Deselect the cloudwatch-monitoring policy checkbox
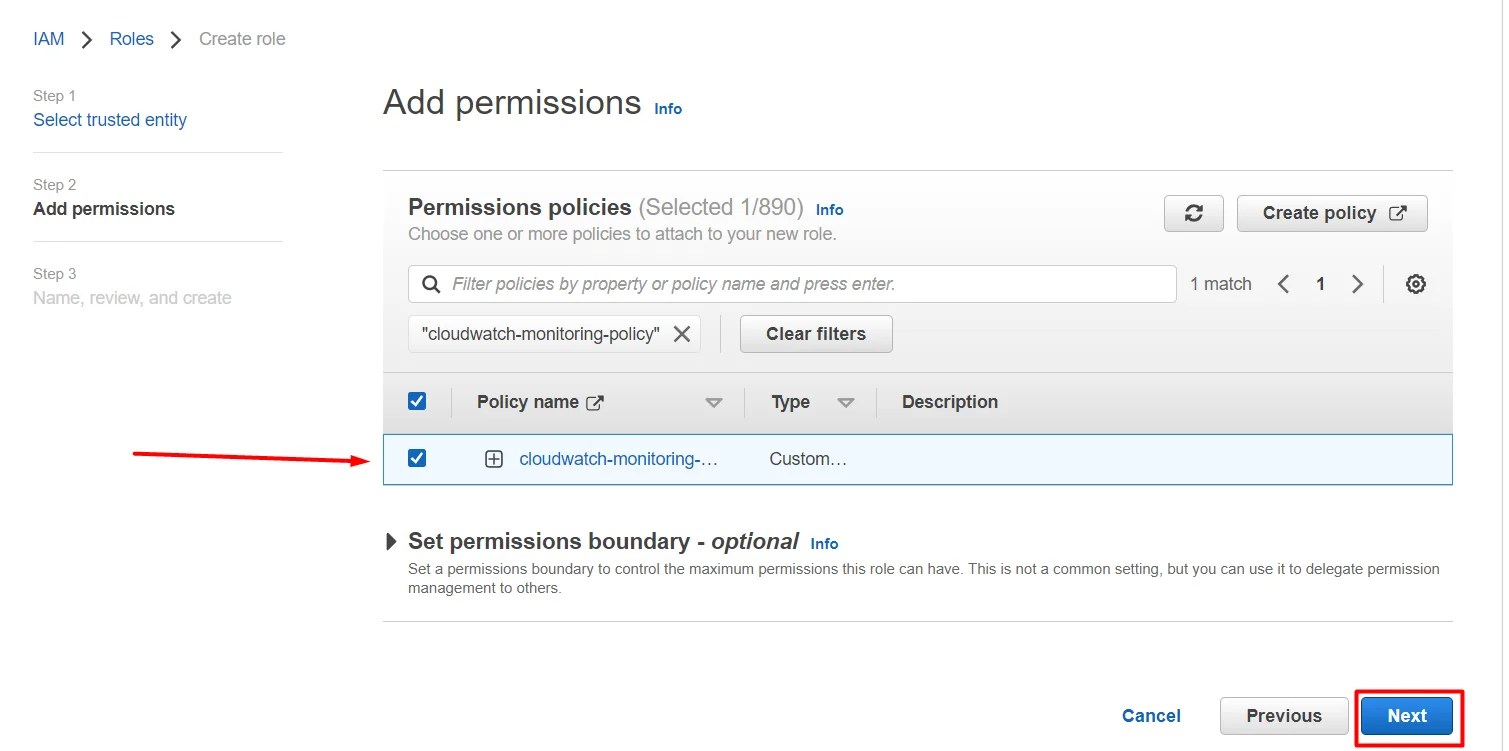The width and height of the screenshot is (1509, 751). [417, 458]
